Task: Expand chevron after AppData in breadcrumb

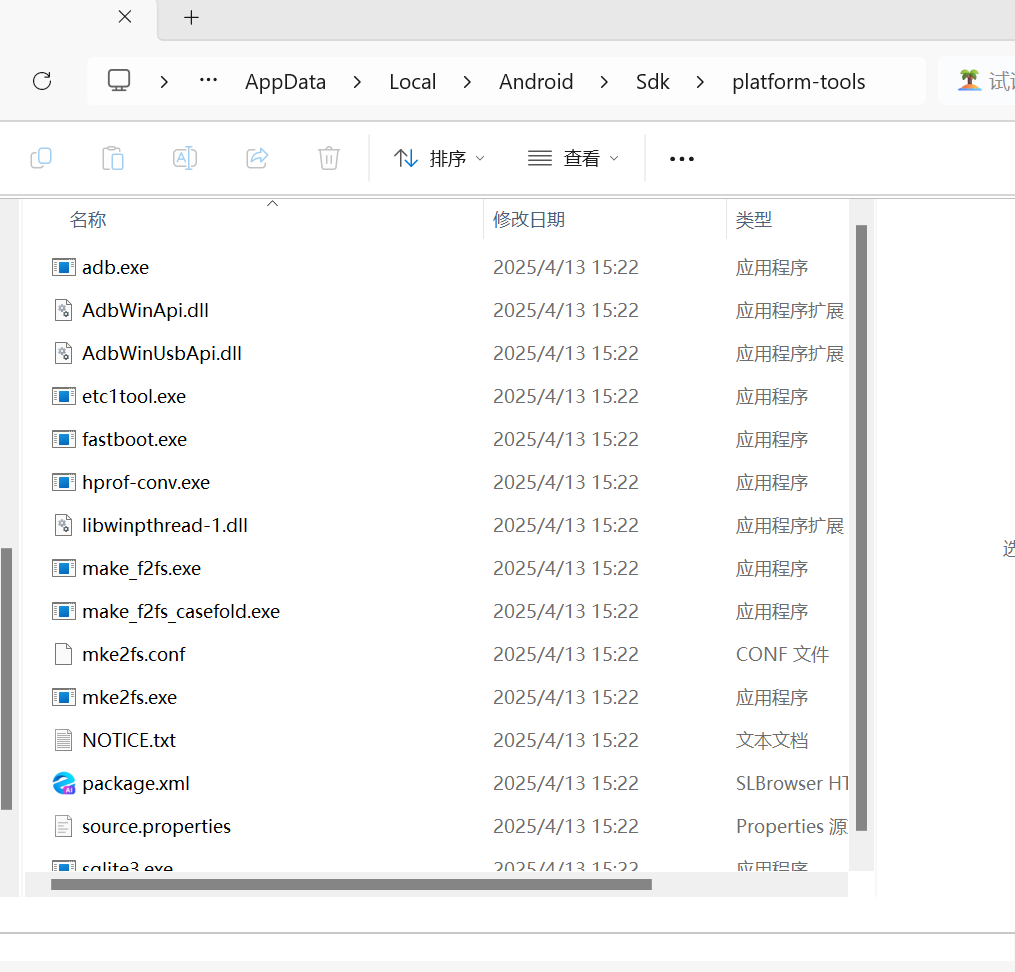Action: (x=357, y=82)
